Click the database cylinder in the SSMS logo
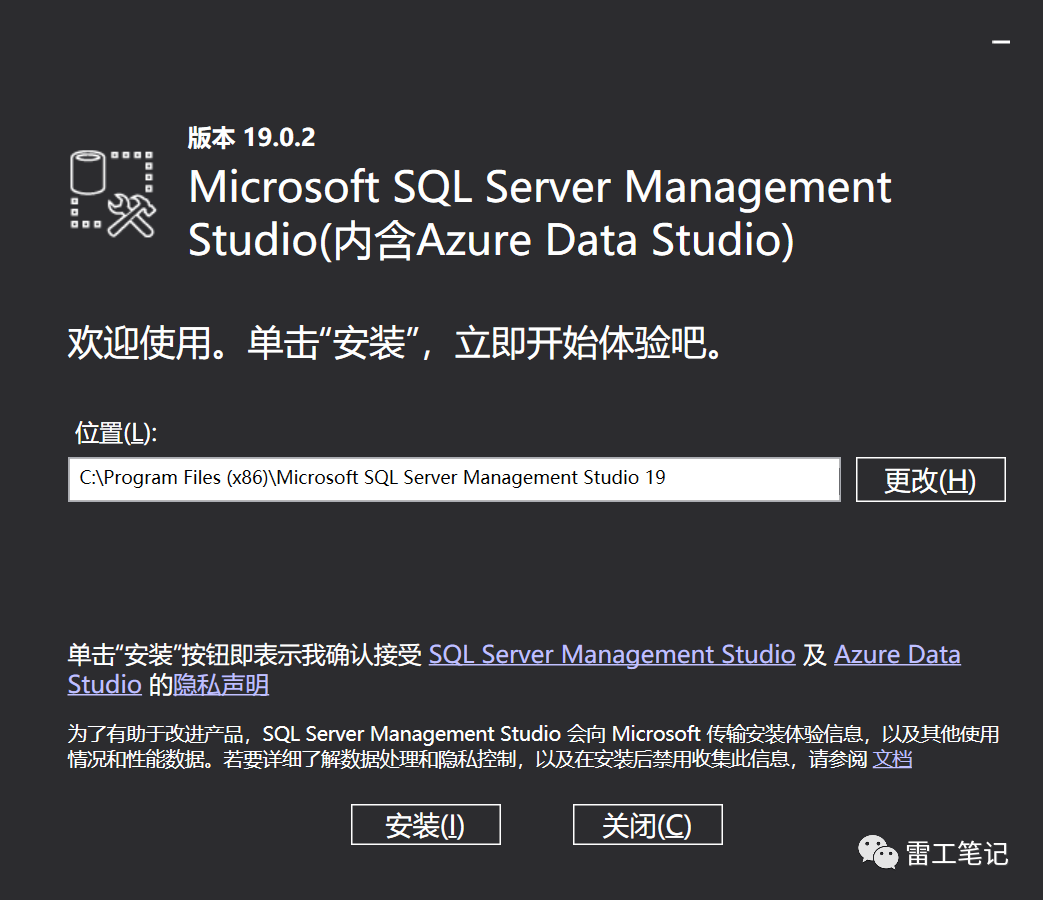This screenshot has width=1043, height=900. click(88, 176)
